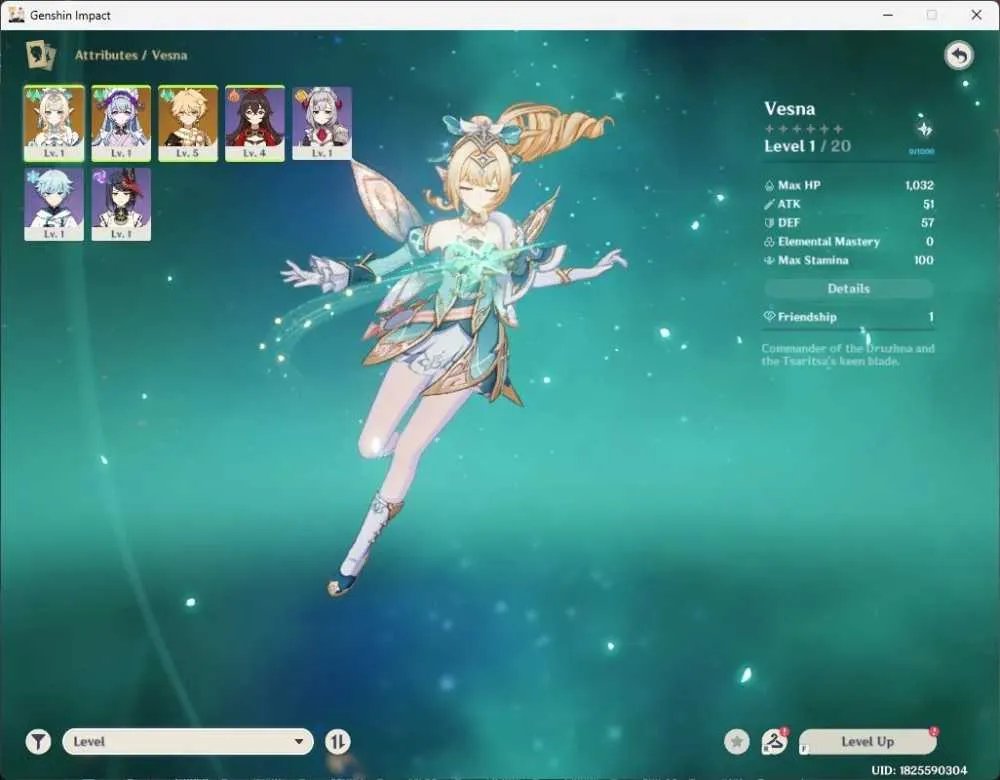Click the Genshin Impact title bar icon
1000x780 pixels.
click(16, 15)
